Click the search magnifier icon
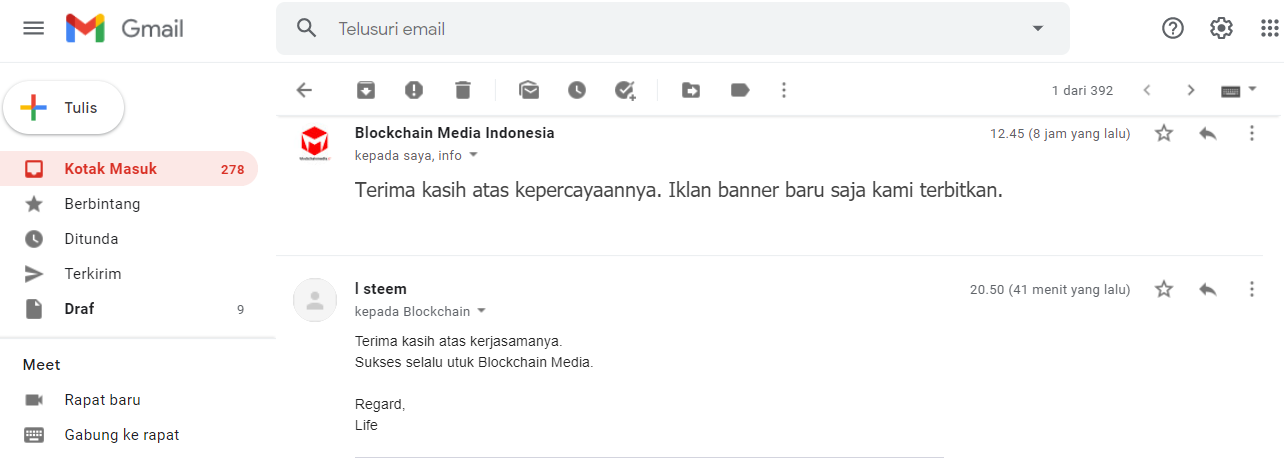The width and height of the screenshot is (1284, 458). [x=307, y=28]
